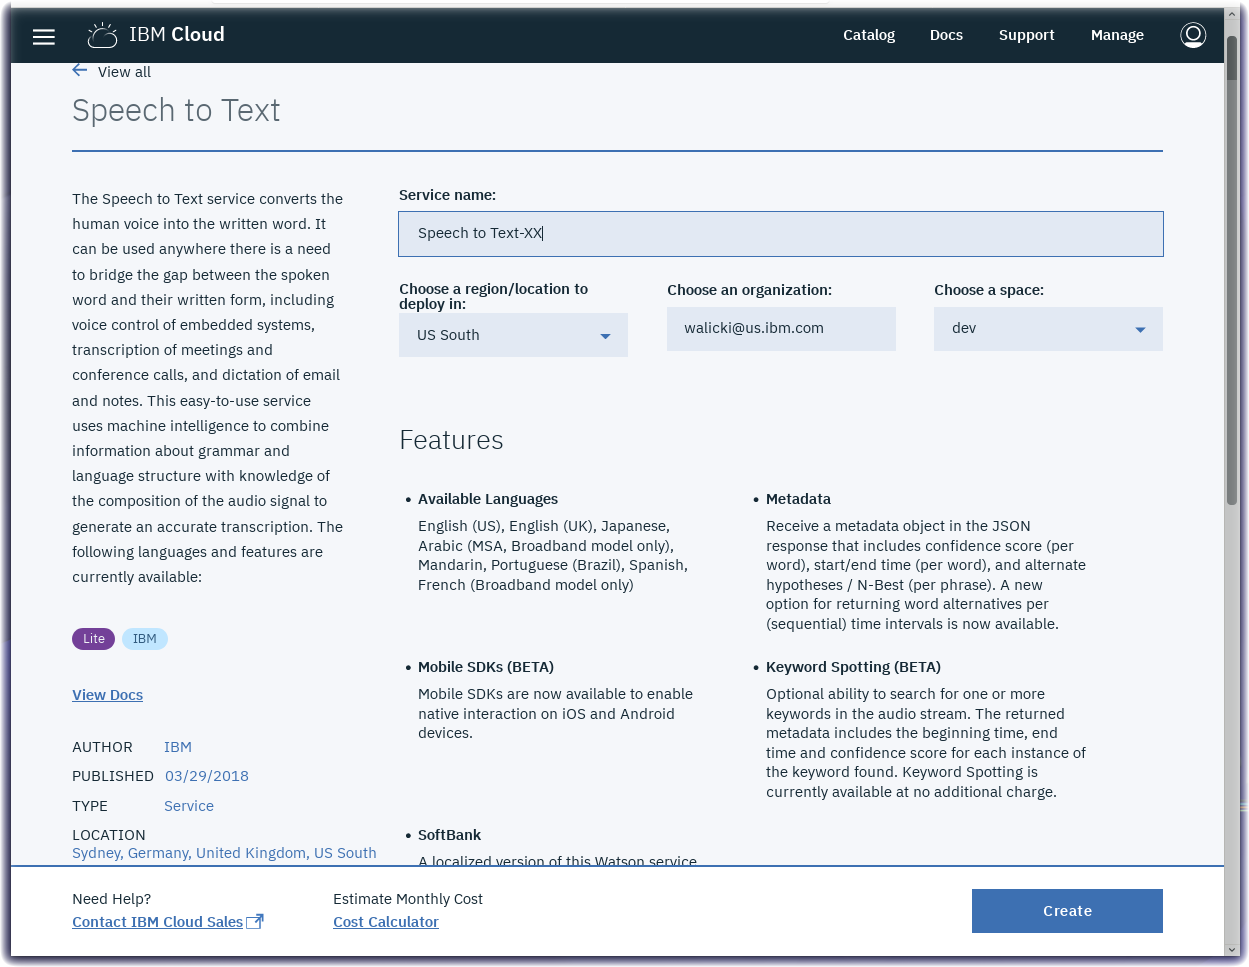This screenshot has width=1249, height=967.
Task: Open the Contact IBM Cloud Sales link
Action: [x=157, y=922]
